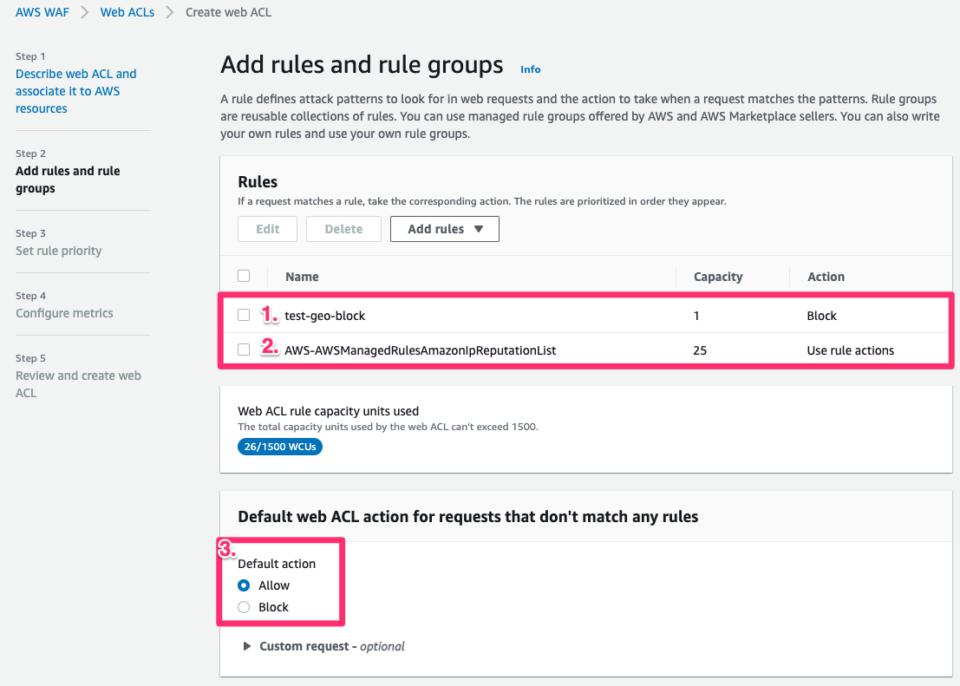Click the Name column header
The image size is (960, 686).
coord(302,277)
